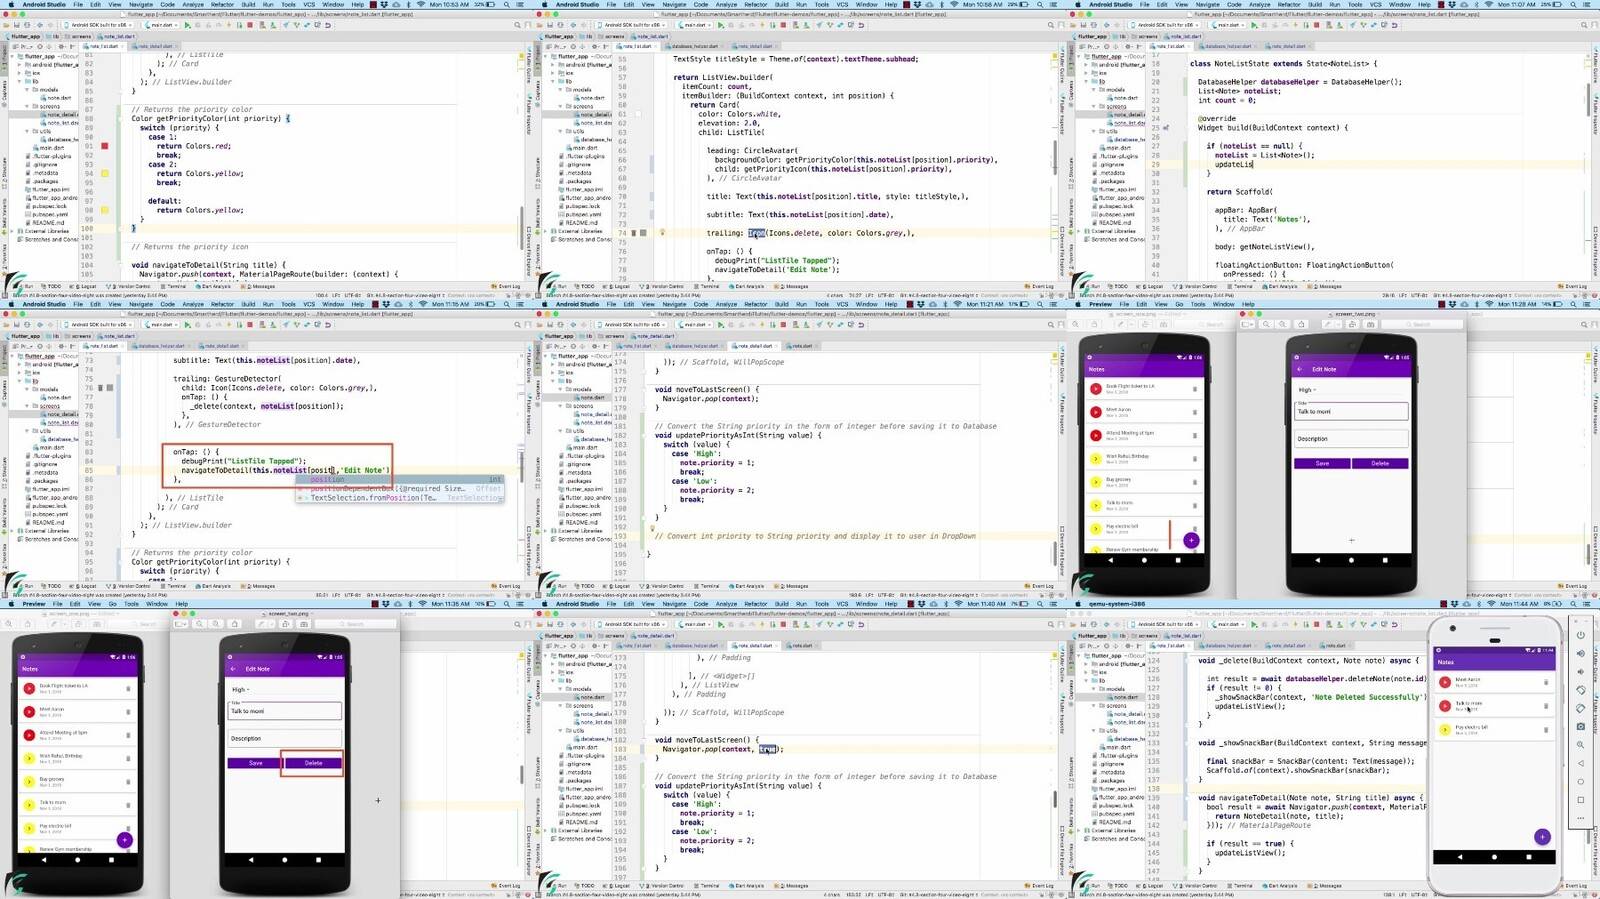
Task: Click the volume up icon in emulator toolbar
Action: 1581,654
